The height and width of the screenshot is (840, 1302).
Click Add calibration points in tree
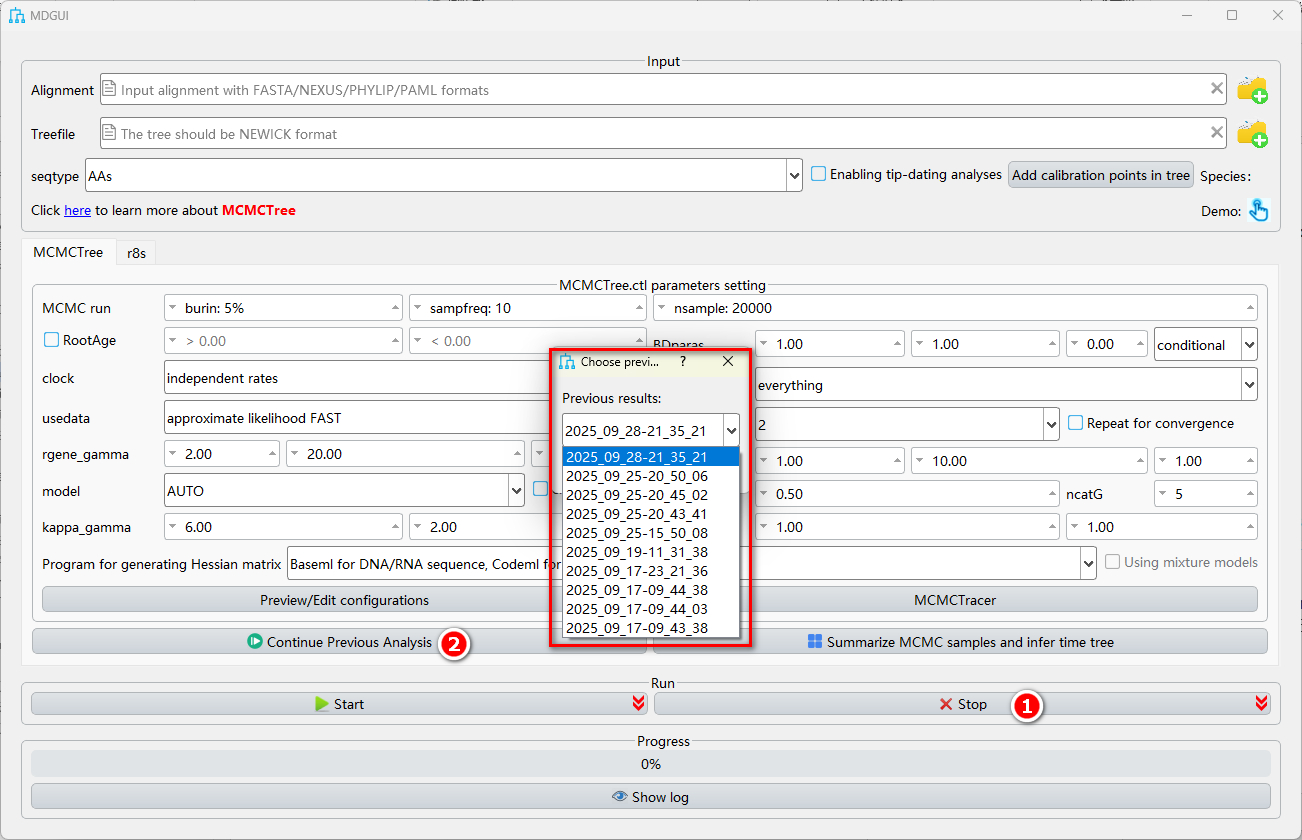1100,175
